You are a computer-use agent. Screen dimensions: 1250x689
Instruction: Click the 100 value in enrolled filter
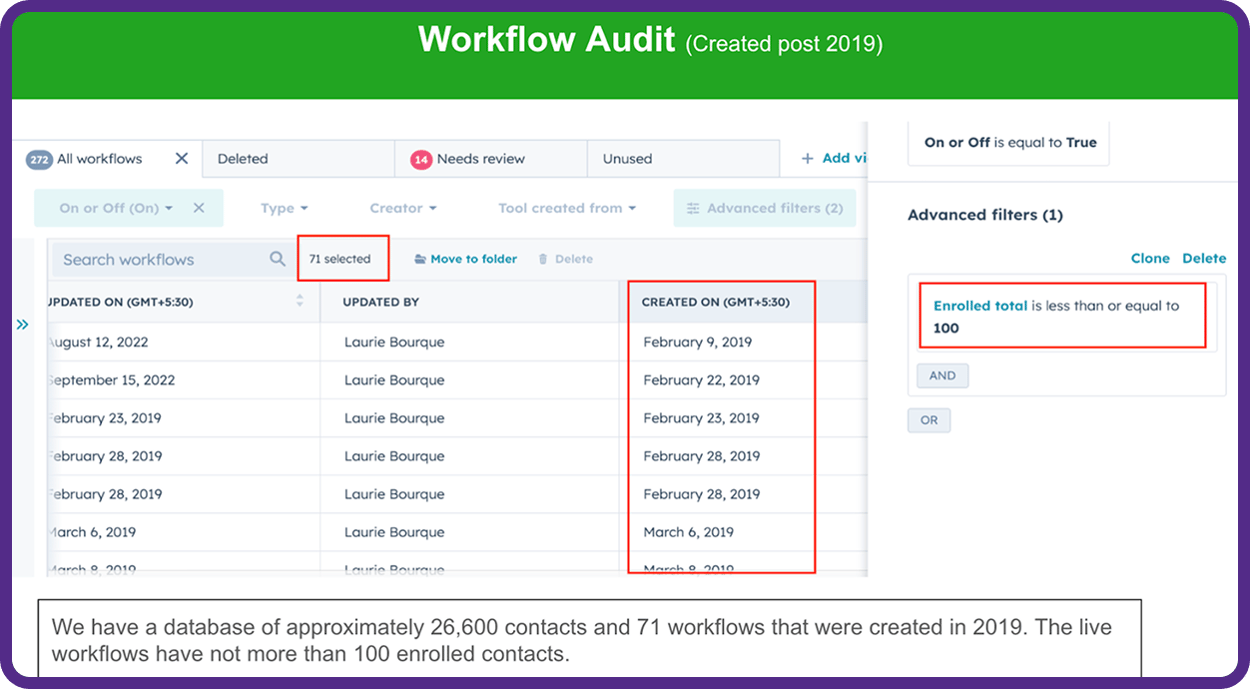tap(946, 328)
